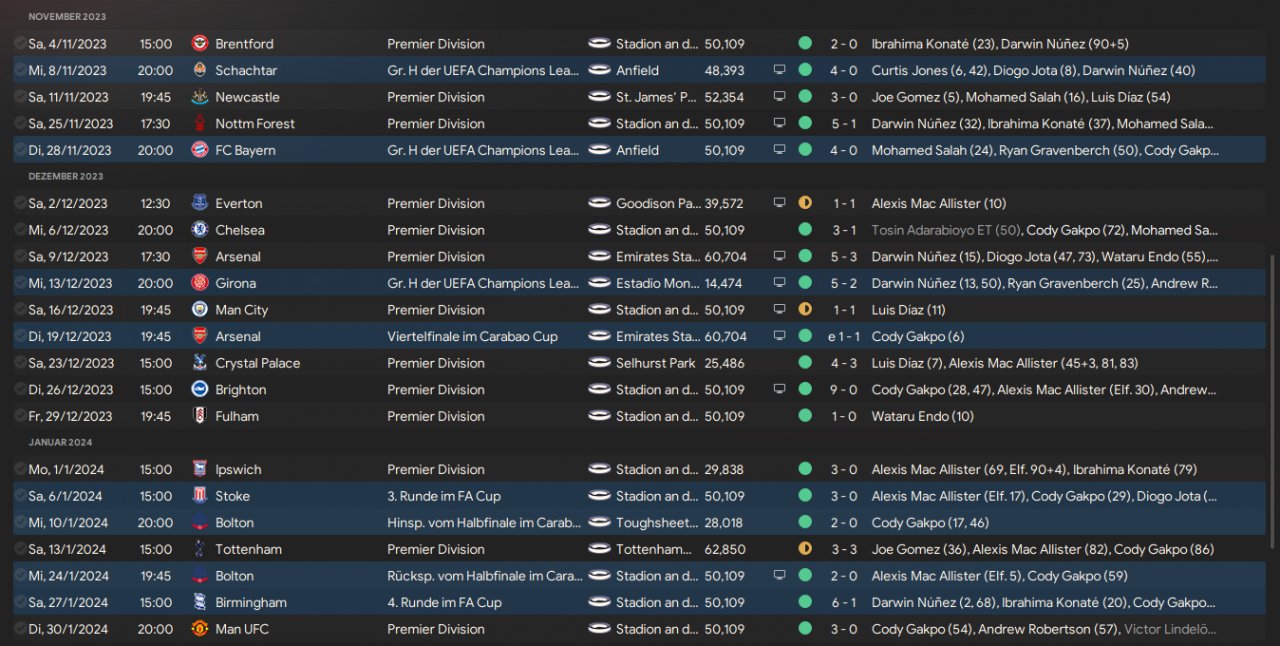Open the 4. Runde im FA Cup competition link
The image size is (1280, 646).
(444, 602)
